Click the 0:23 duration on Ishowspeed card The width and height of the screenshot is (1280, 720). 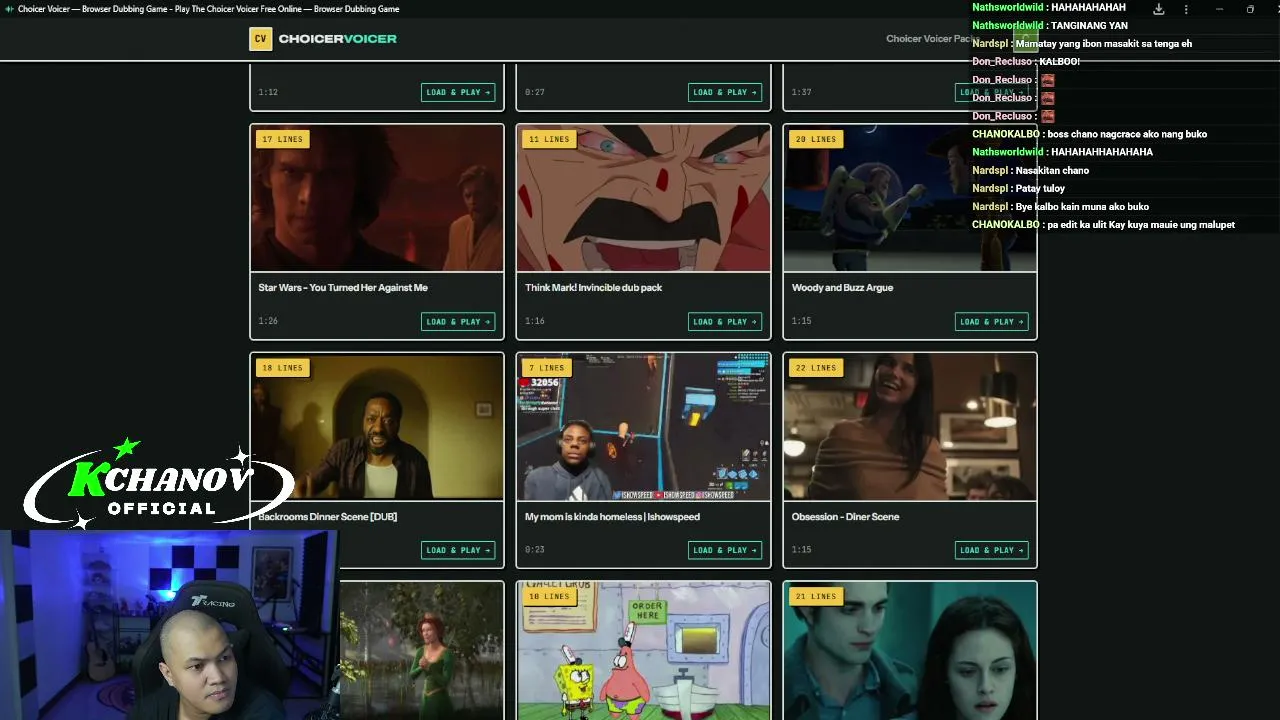(x=535, y=550)
